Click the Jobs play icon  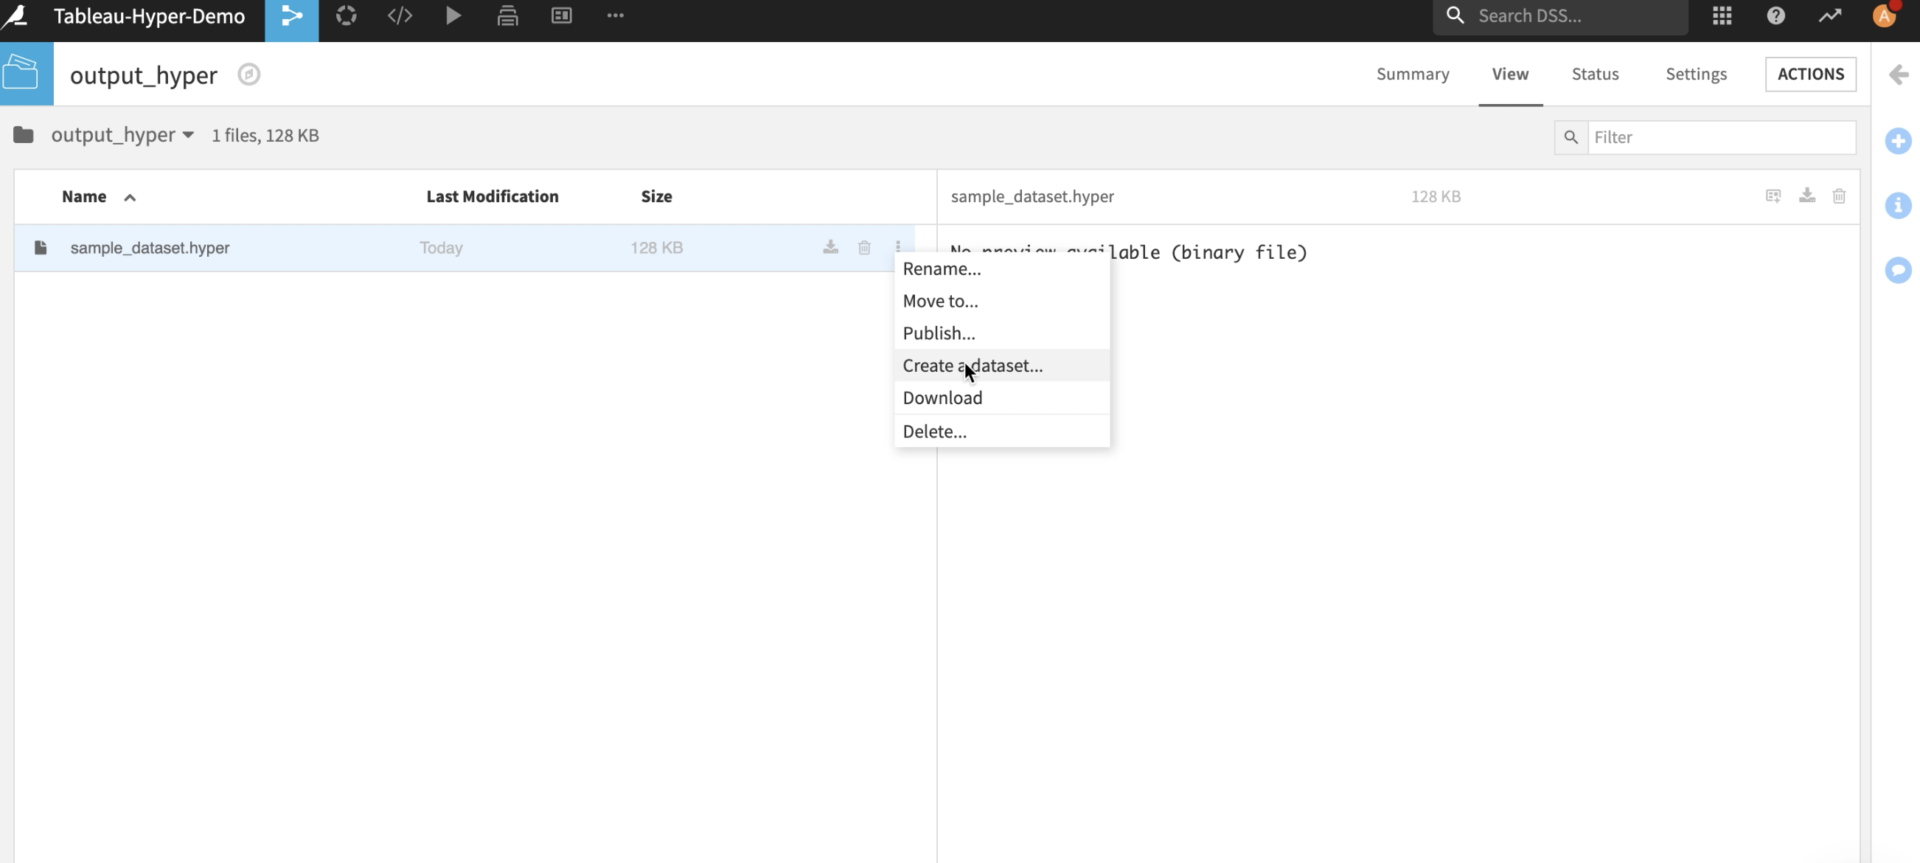point(453,16)
